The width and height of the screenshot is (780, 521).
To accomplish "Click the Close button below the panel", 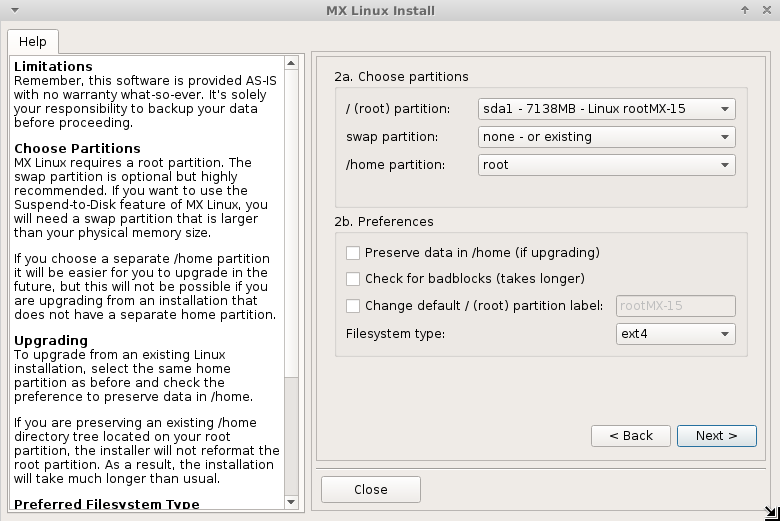I will [x=371, y=490].
